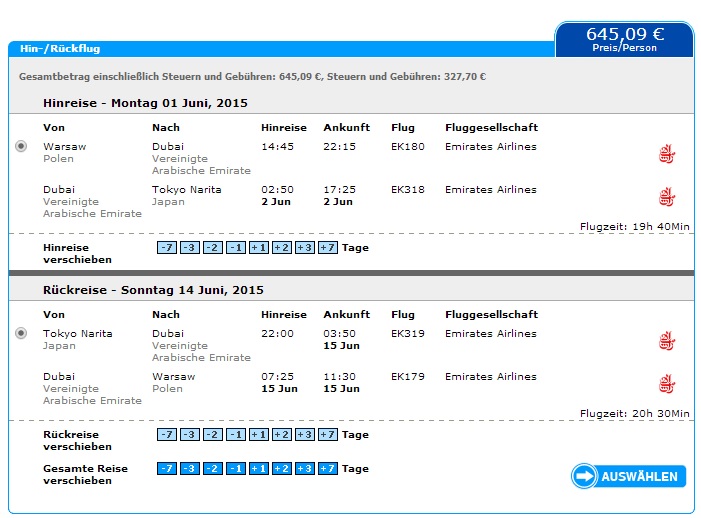
Task: Click the Hin-/Rückflug header label
Action: (x=60, y=48)
